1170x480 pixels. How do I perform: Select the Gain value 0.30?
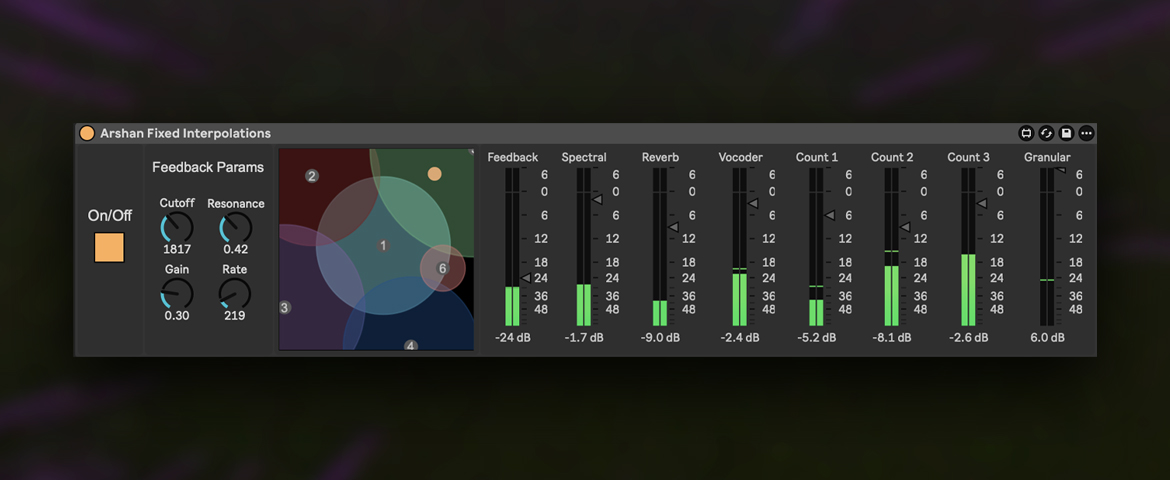coord(177,316)
